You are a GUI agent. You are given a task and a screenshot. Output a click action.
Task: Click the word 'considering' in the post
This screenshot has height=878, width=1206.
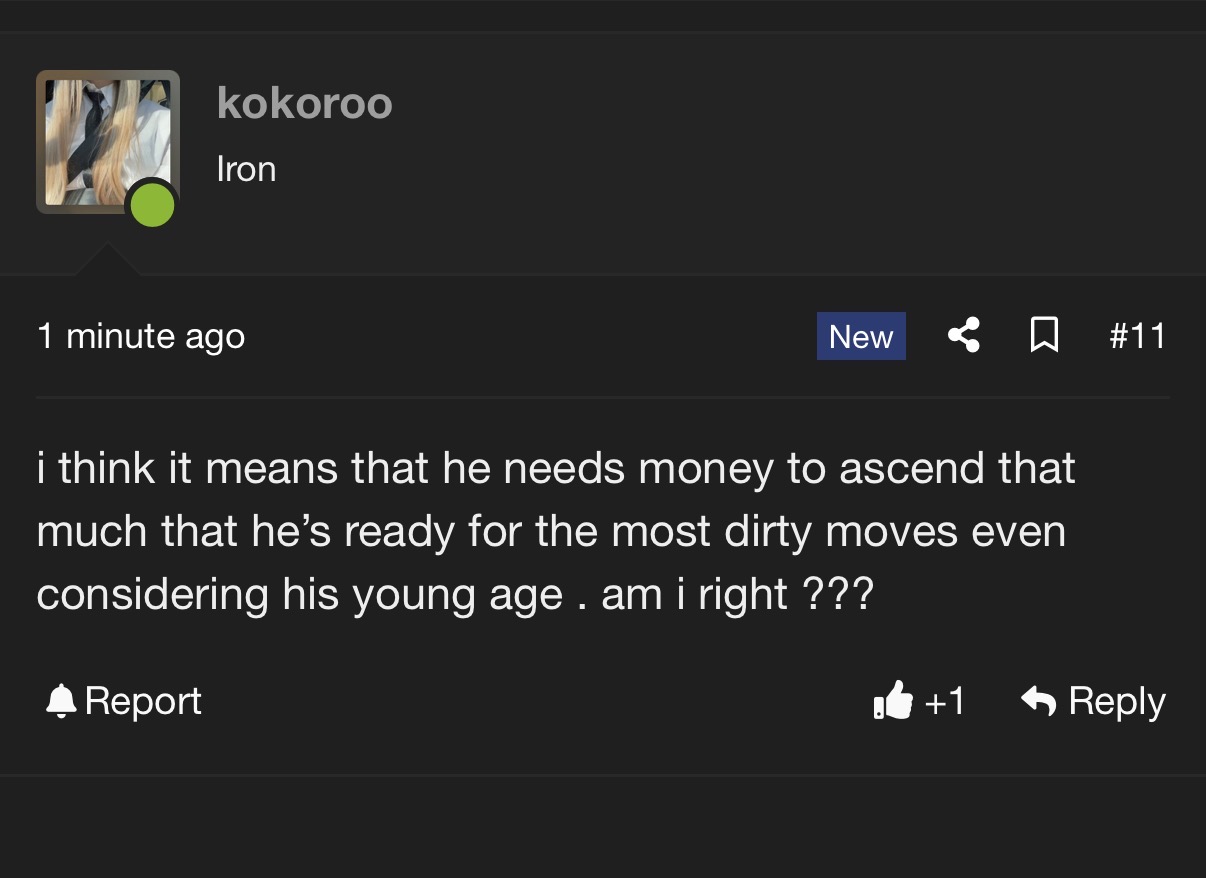point(154,596)
